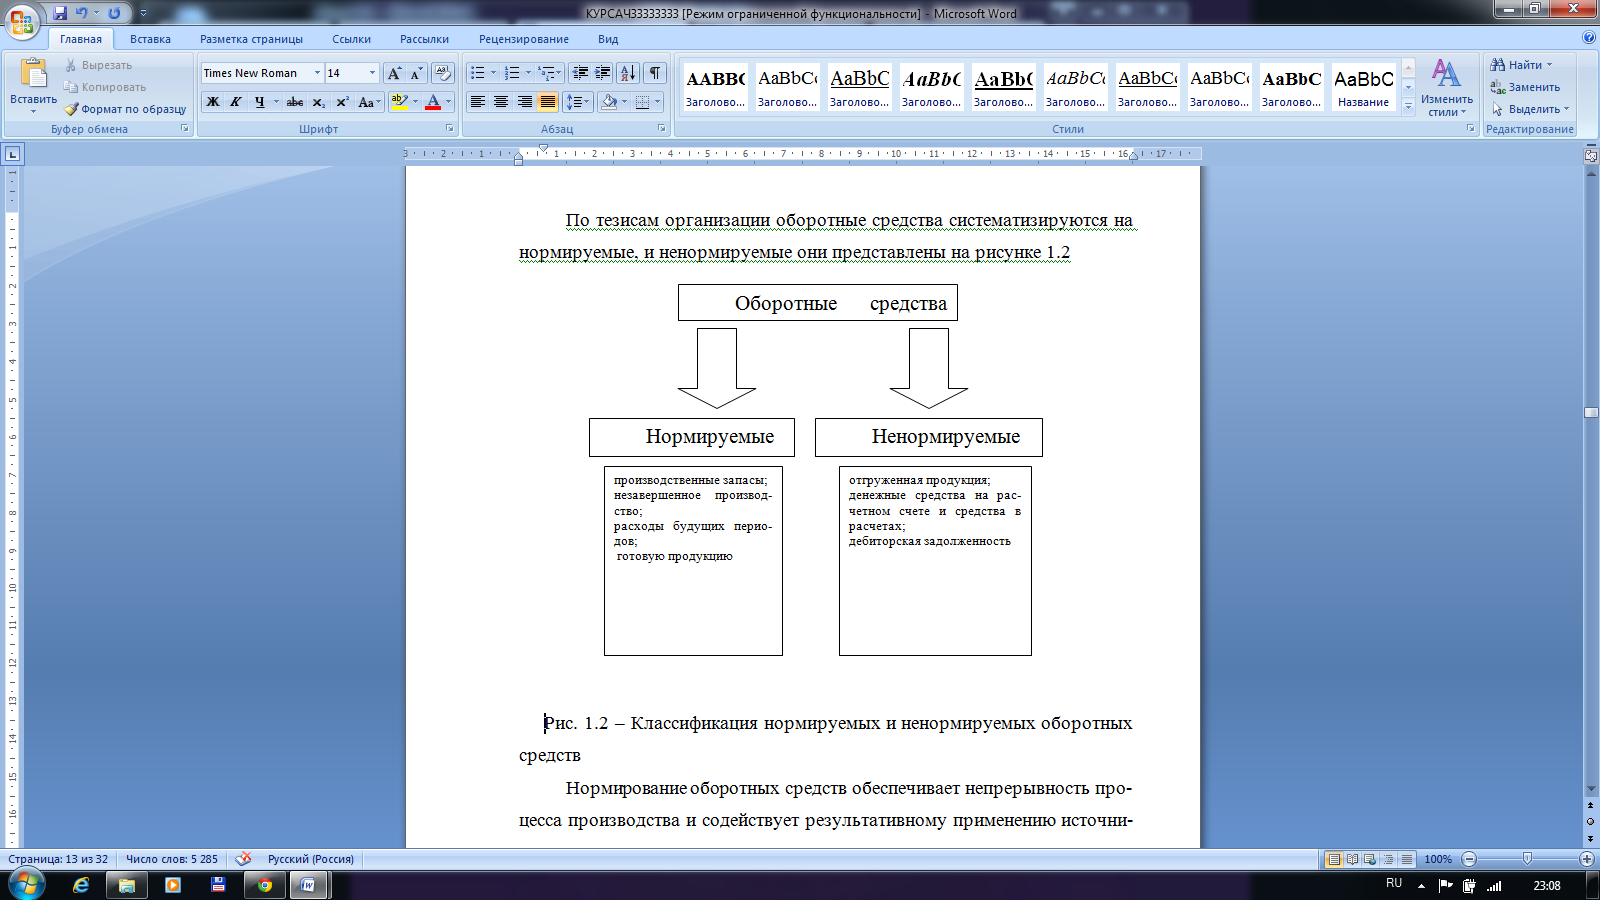Click the zoom slider handle
The image size is (1600, 900).
coord(1527,859)
